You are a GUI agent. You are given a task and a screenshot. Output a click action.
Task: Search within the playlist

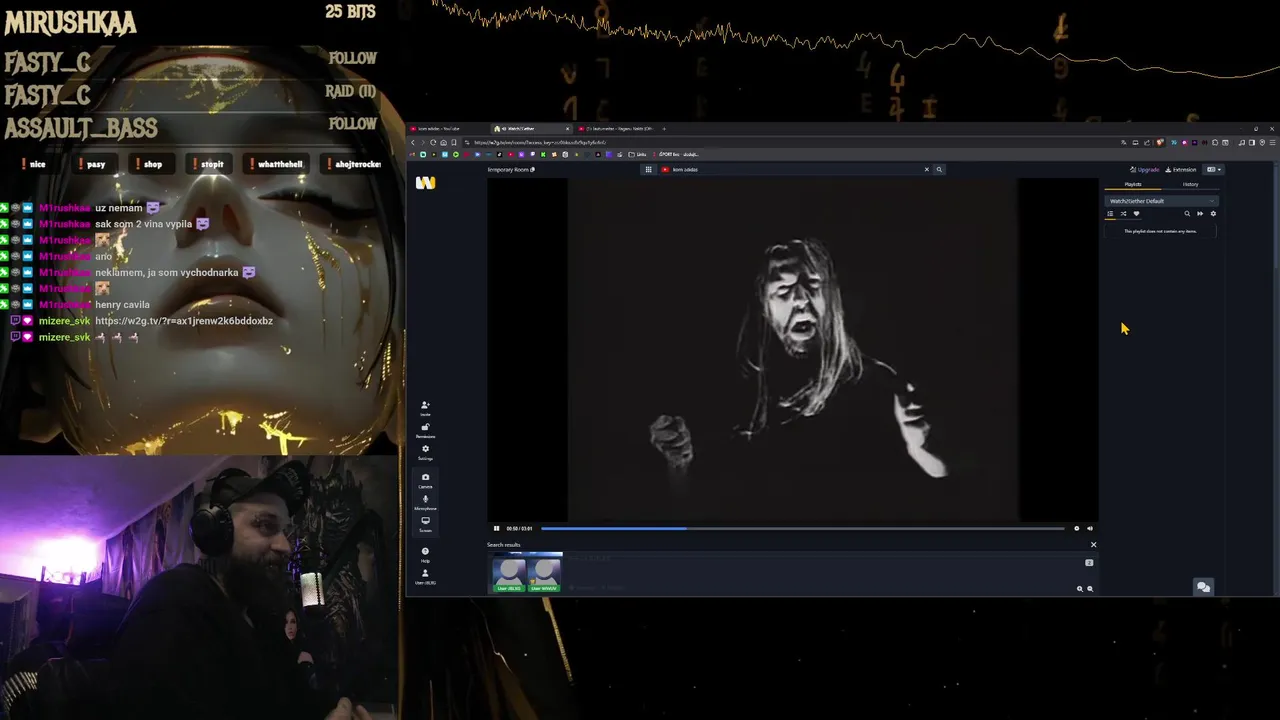tap(1187, 213)
